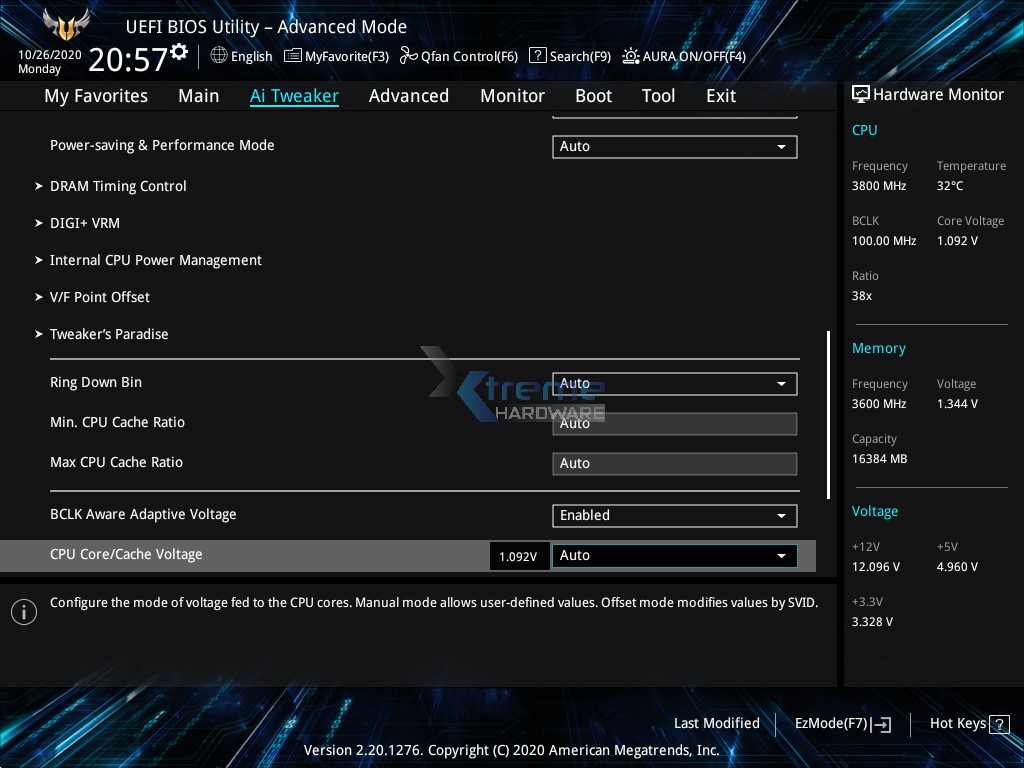The width and height of the screenshot is (1024, 768).
Task: Open the Power-saving & Performance Mode dropdown
Action: (674, 146)
